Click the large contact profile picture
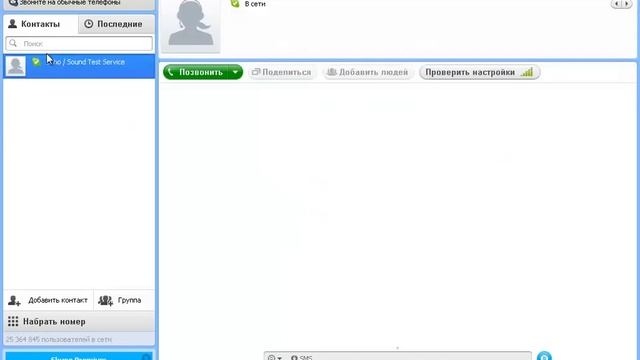640x360 pixels. [x=191, y=26]
